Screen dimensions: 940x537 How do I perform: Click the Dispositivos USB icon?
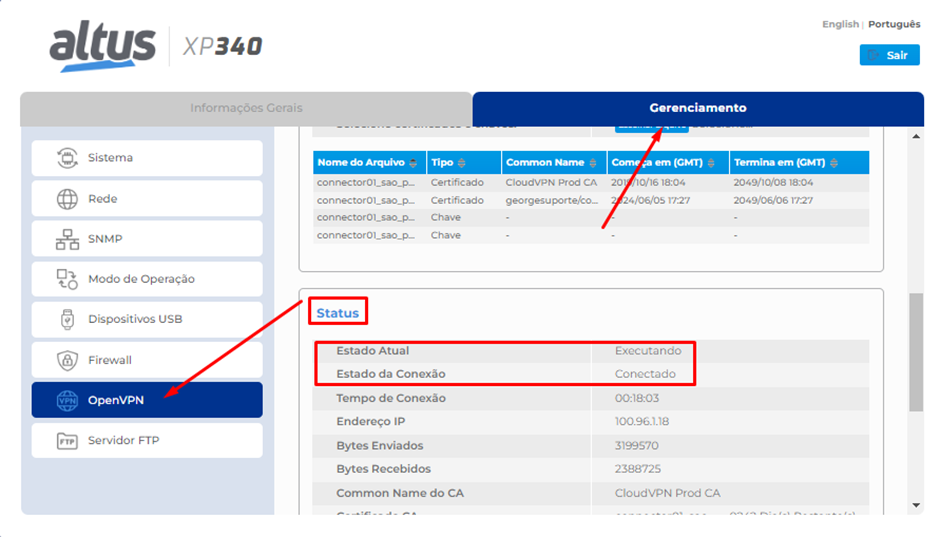67,320
